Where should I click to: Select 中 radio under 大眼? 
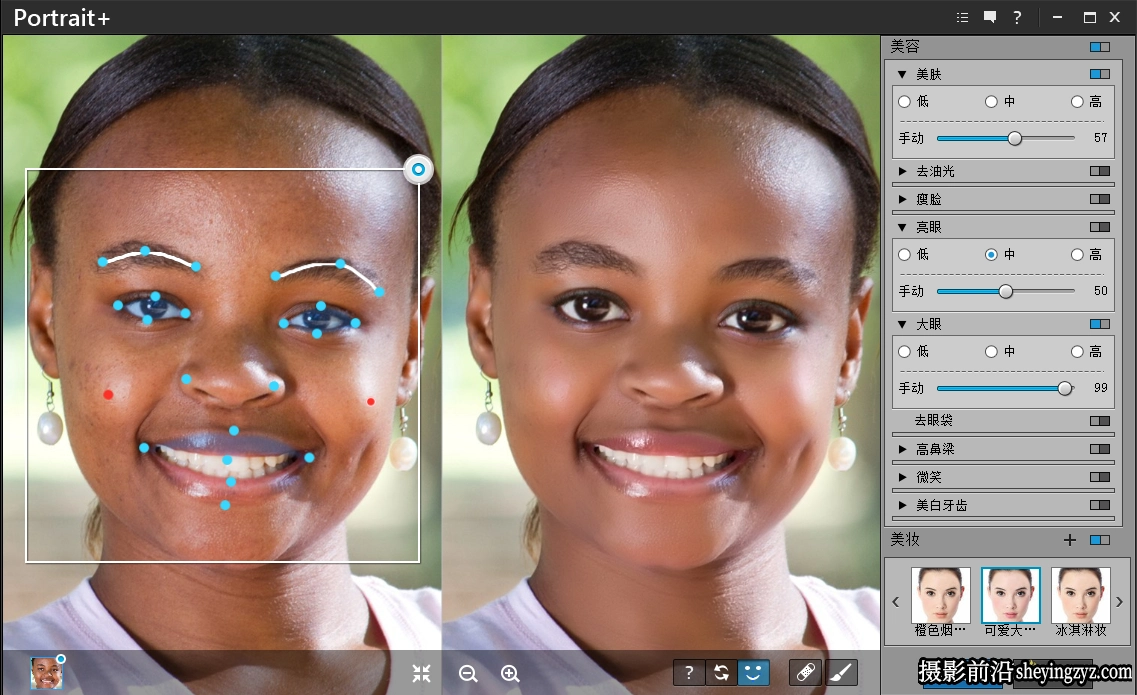(x=991, y=352)
